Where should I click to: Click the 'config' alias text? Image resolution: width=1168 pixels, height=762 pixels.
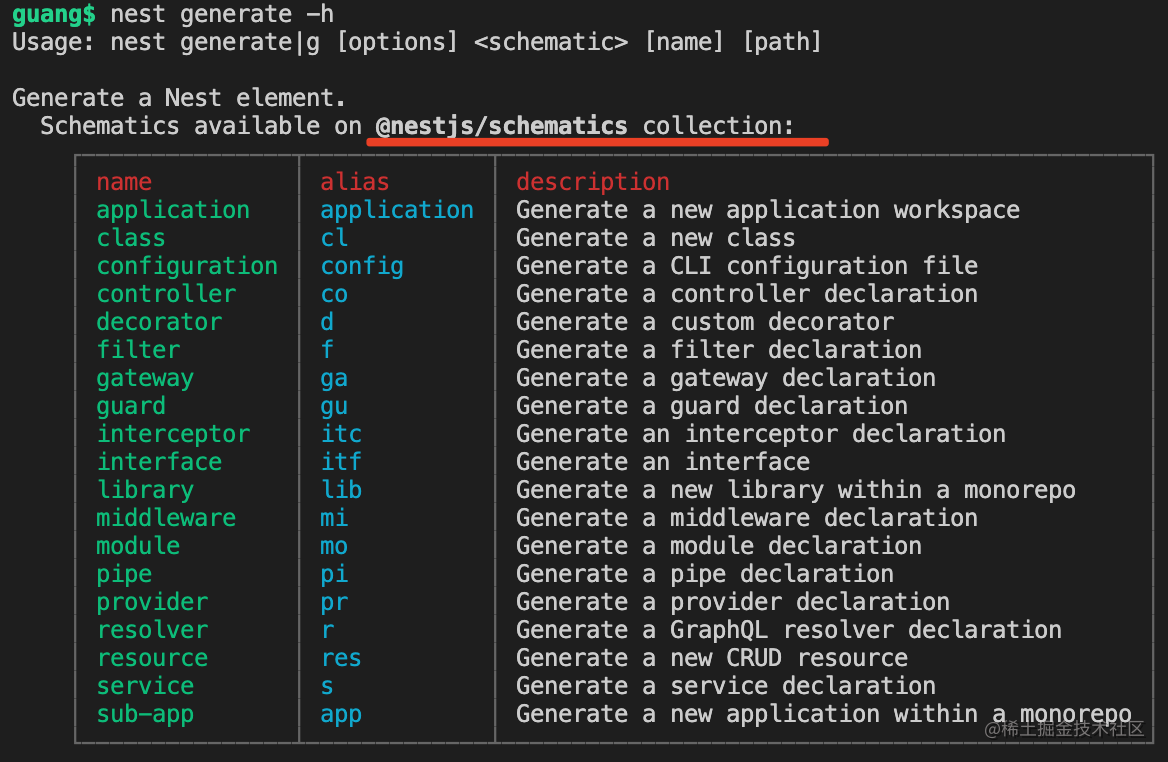click(362, 267)
